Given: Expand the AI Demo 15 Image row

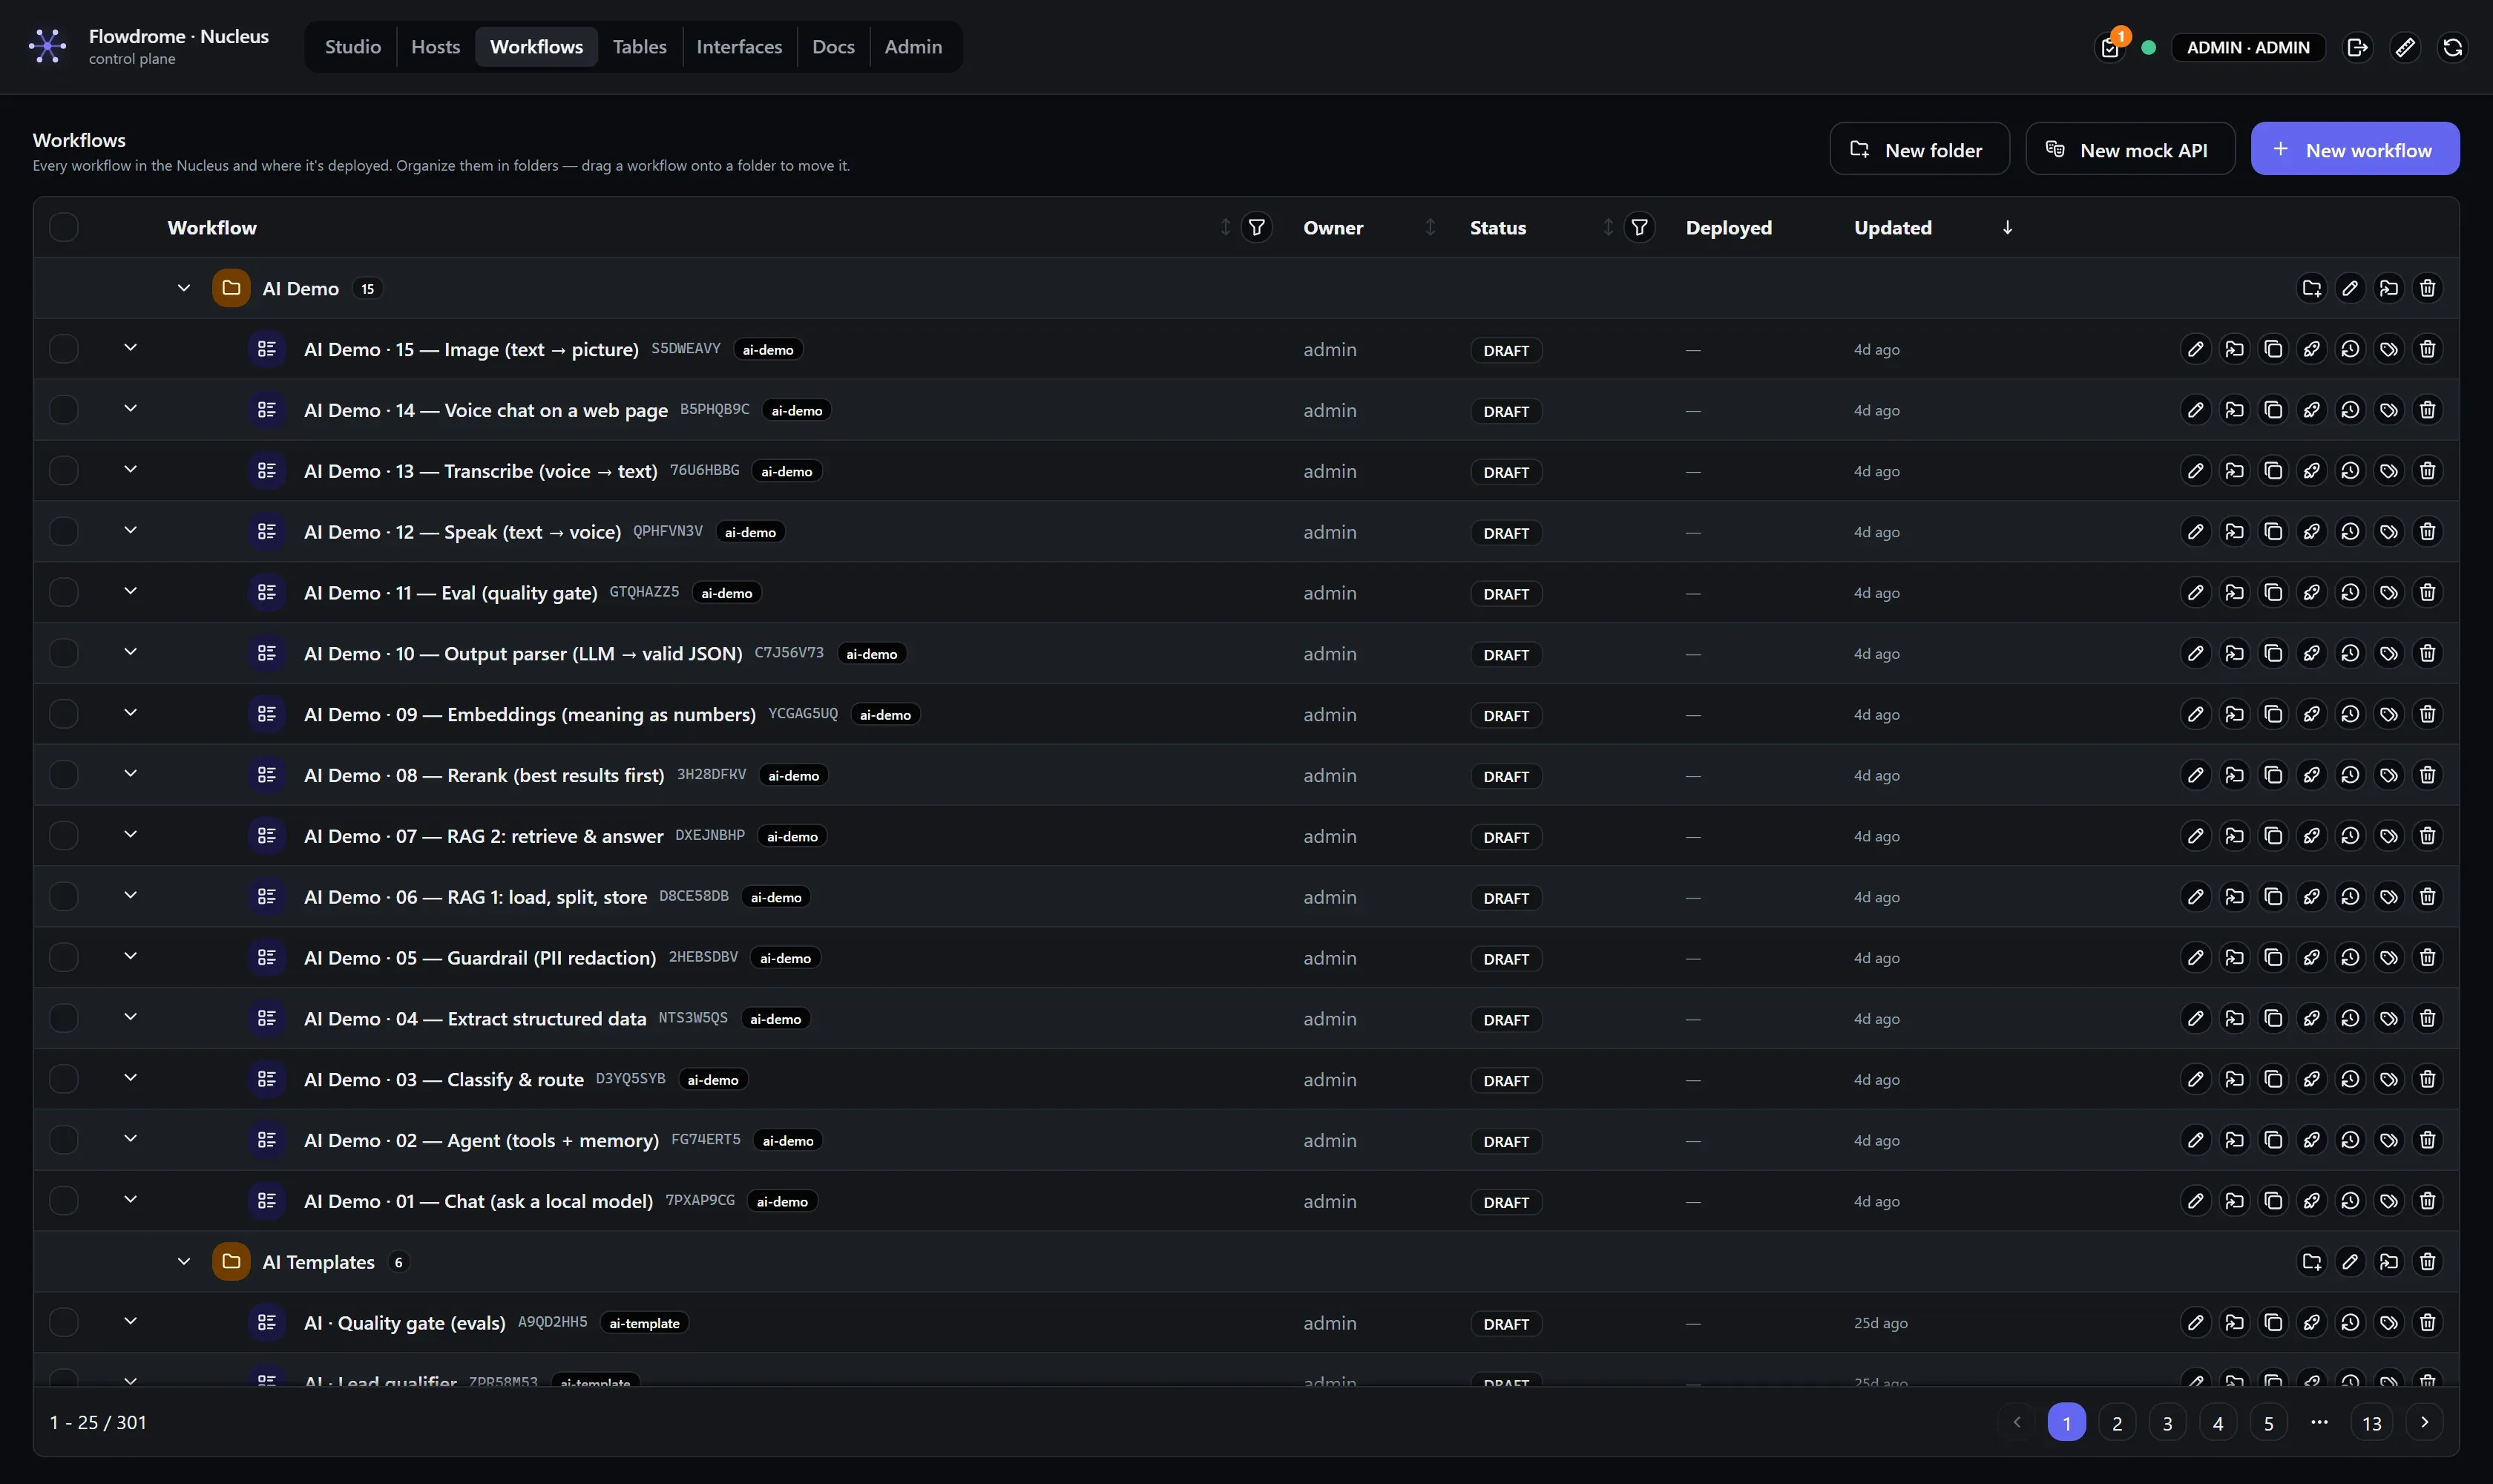Looking at the screenshot, I should (130, 348).
